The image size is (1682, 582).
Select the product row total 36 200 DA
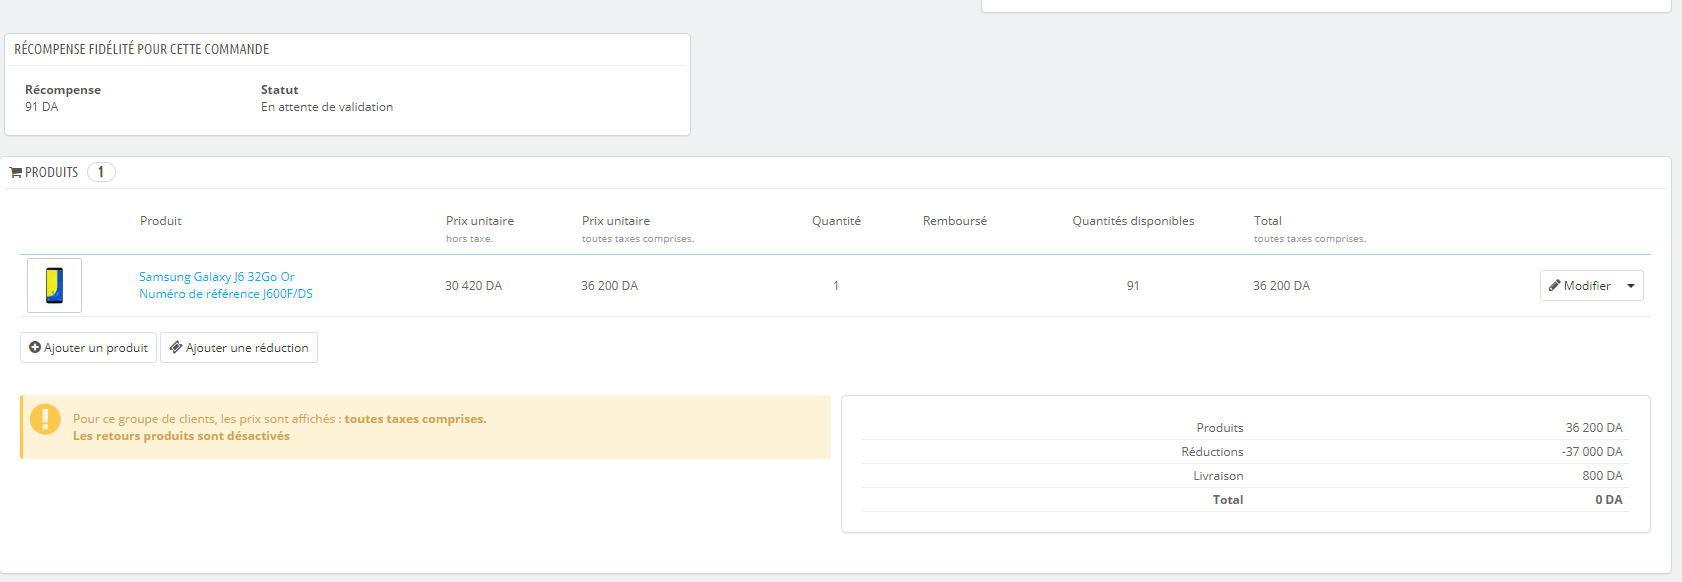1282,286
